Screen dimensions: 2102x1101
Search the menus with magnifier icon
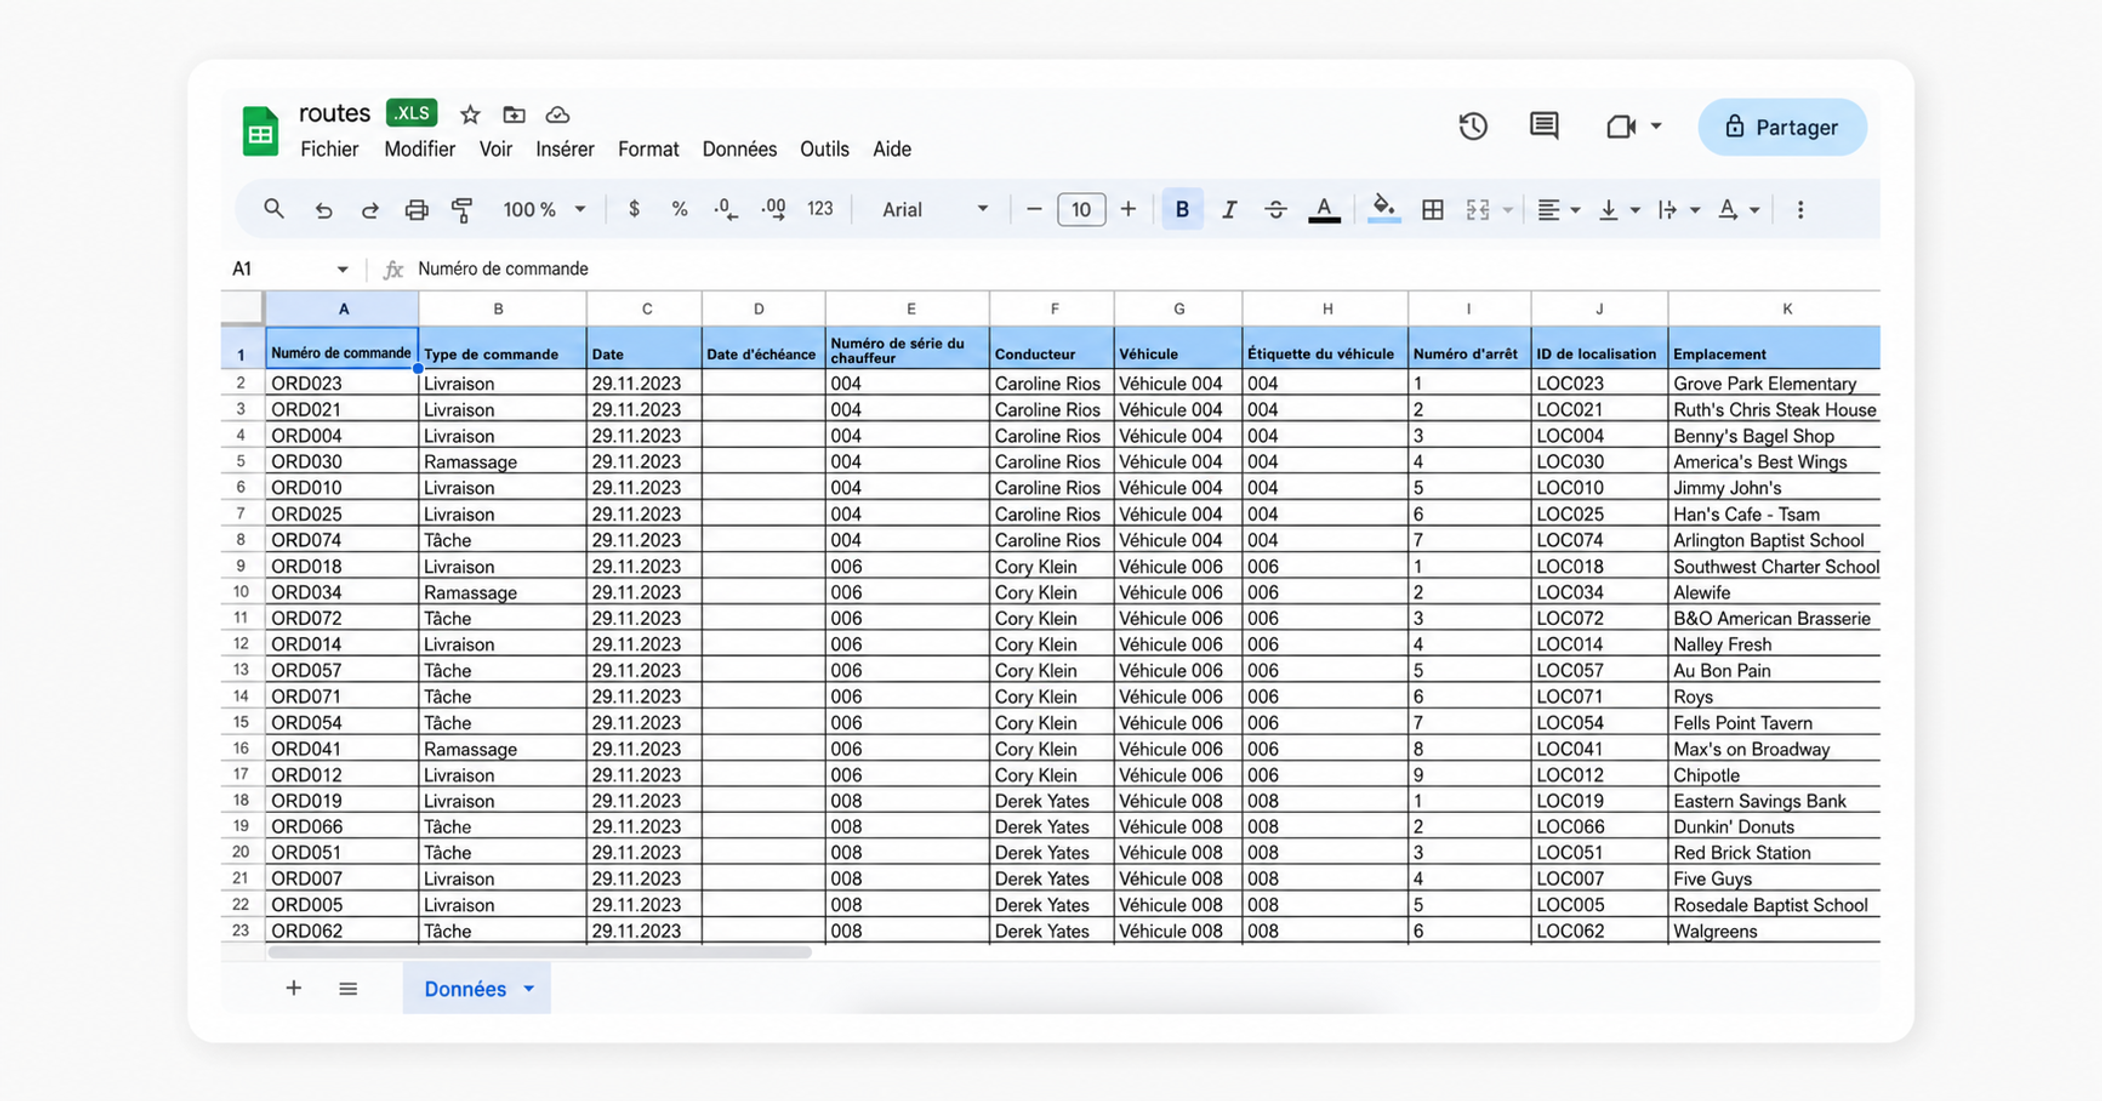(x=273, y=209)
